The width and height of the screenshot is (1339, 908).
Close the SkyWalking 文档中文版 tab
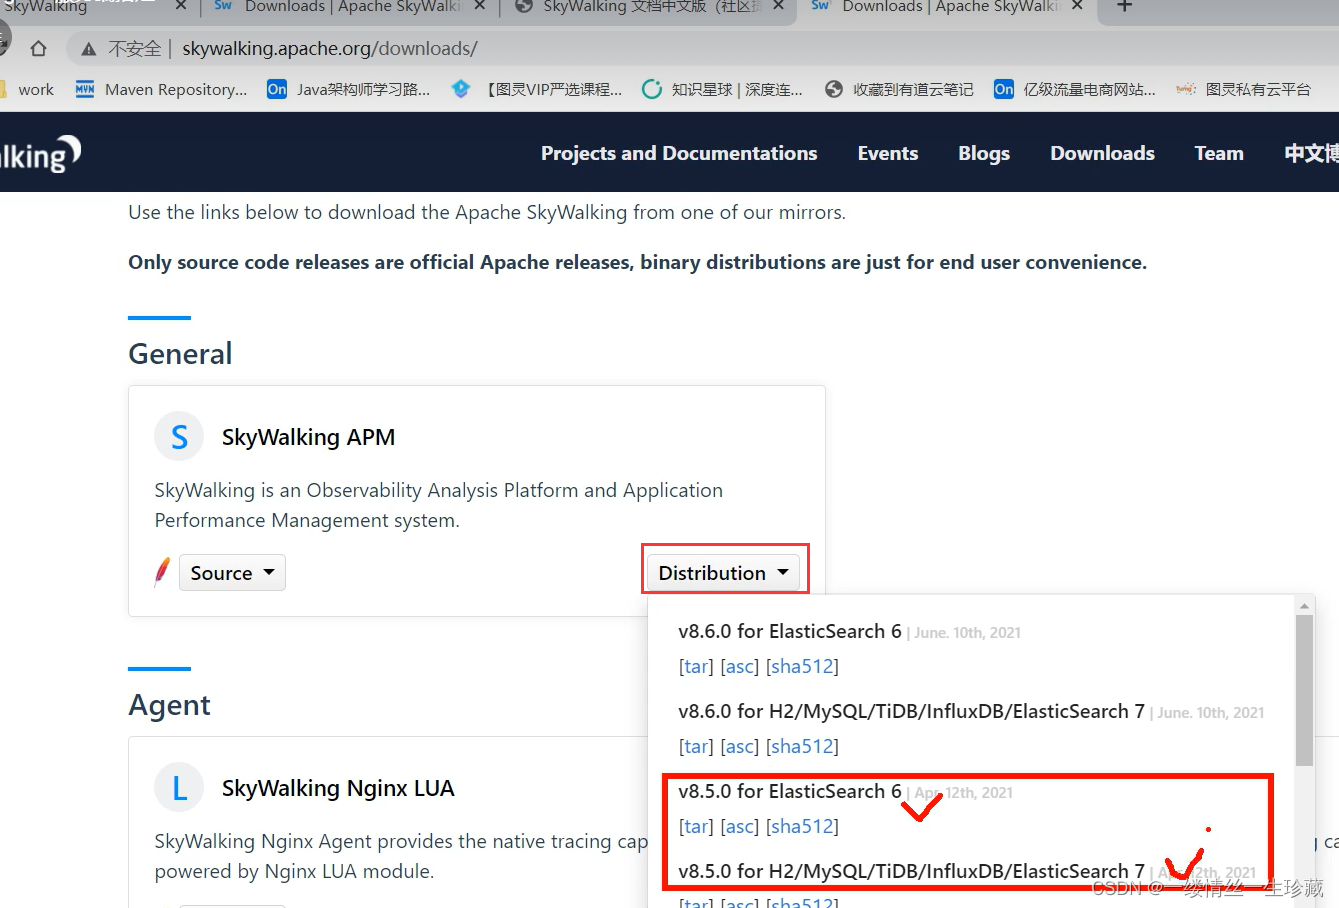point(778,6)
